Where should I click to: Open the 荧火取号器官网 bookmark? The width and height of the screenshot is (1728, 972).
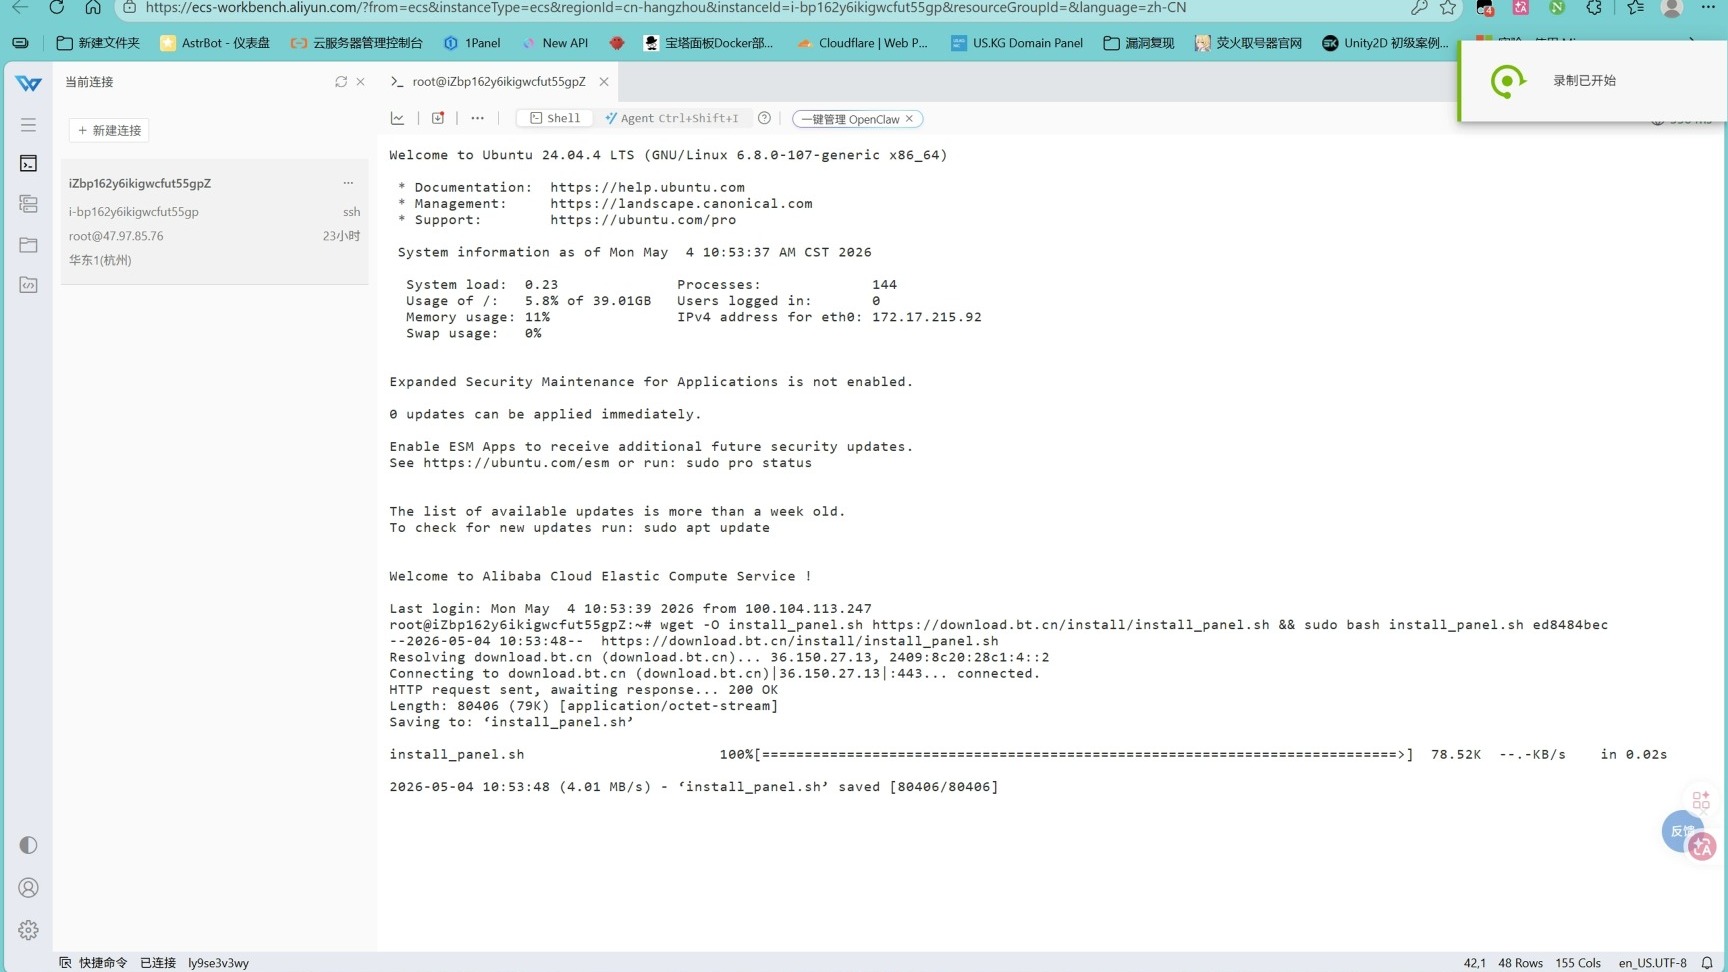1249,43
